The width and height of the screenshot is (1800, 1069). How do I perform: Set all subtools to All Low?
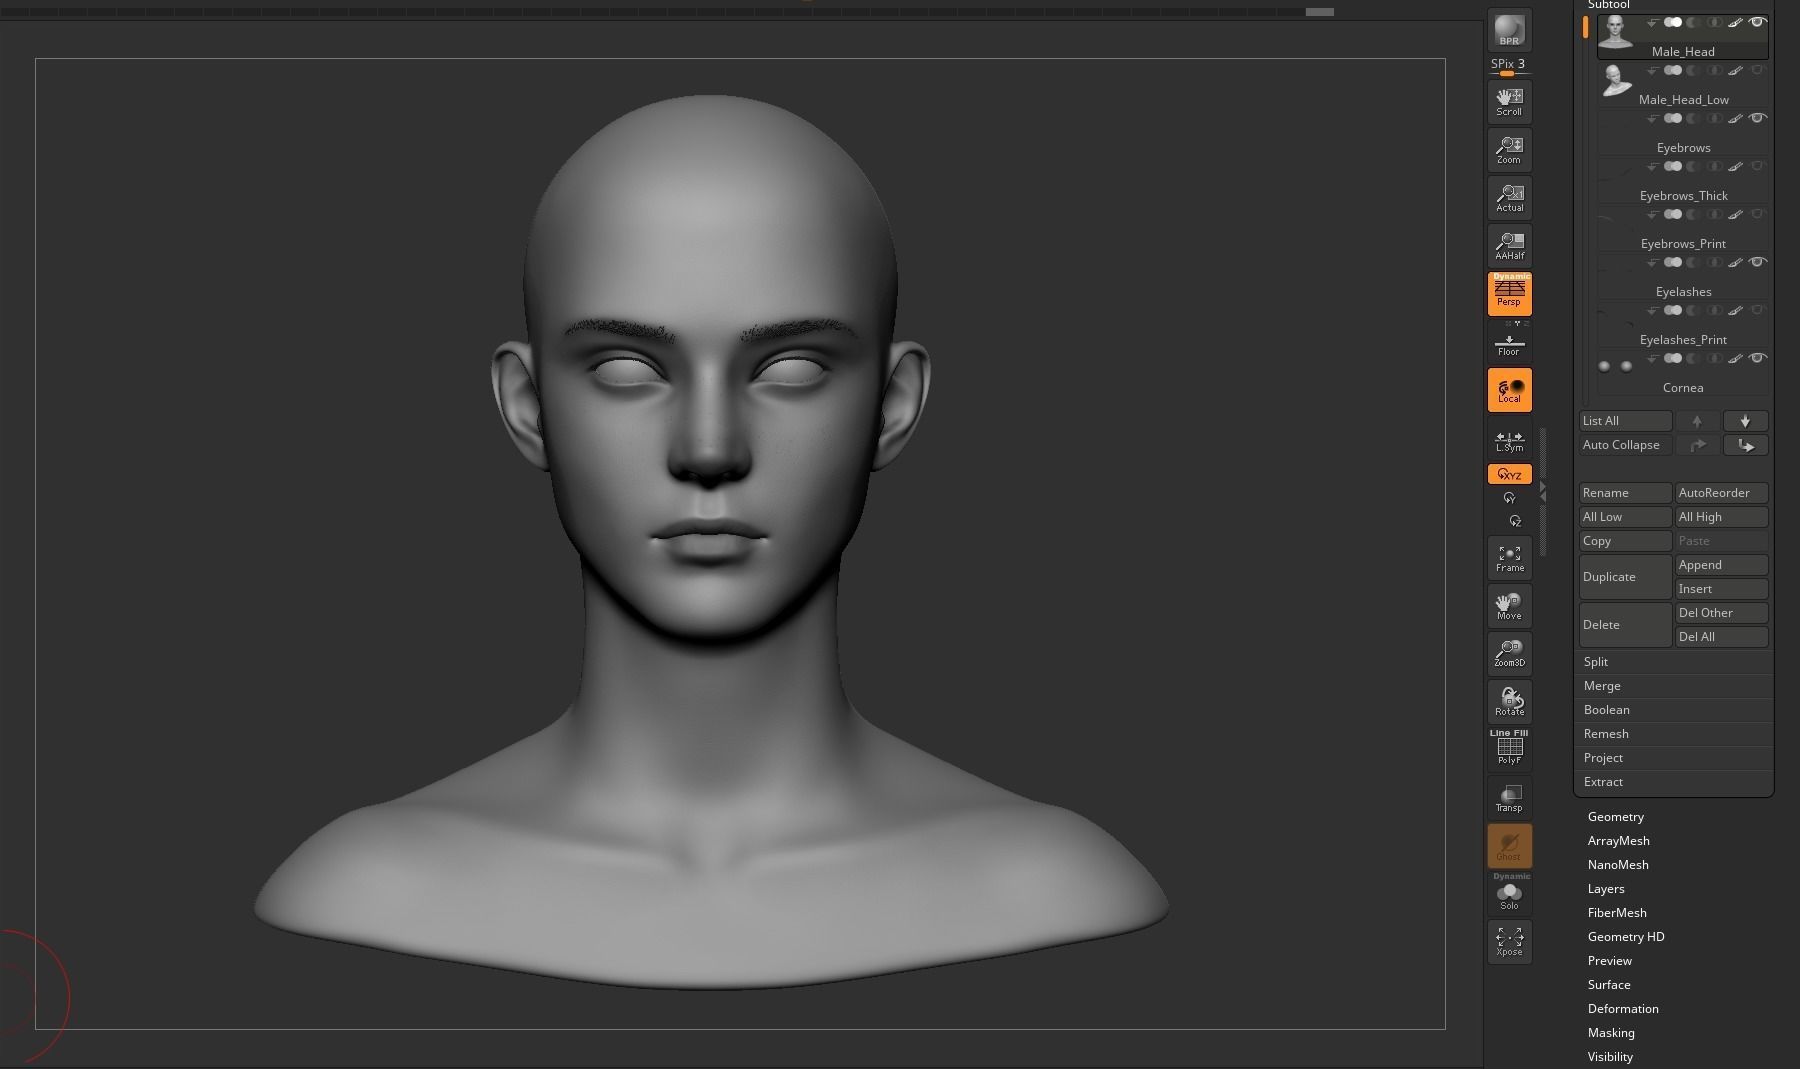coord(1625,517)
